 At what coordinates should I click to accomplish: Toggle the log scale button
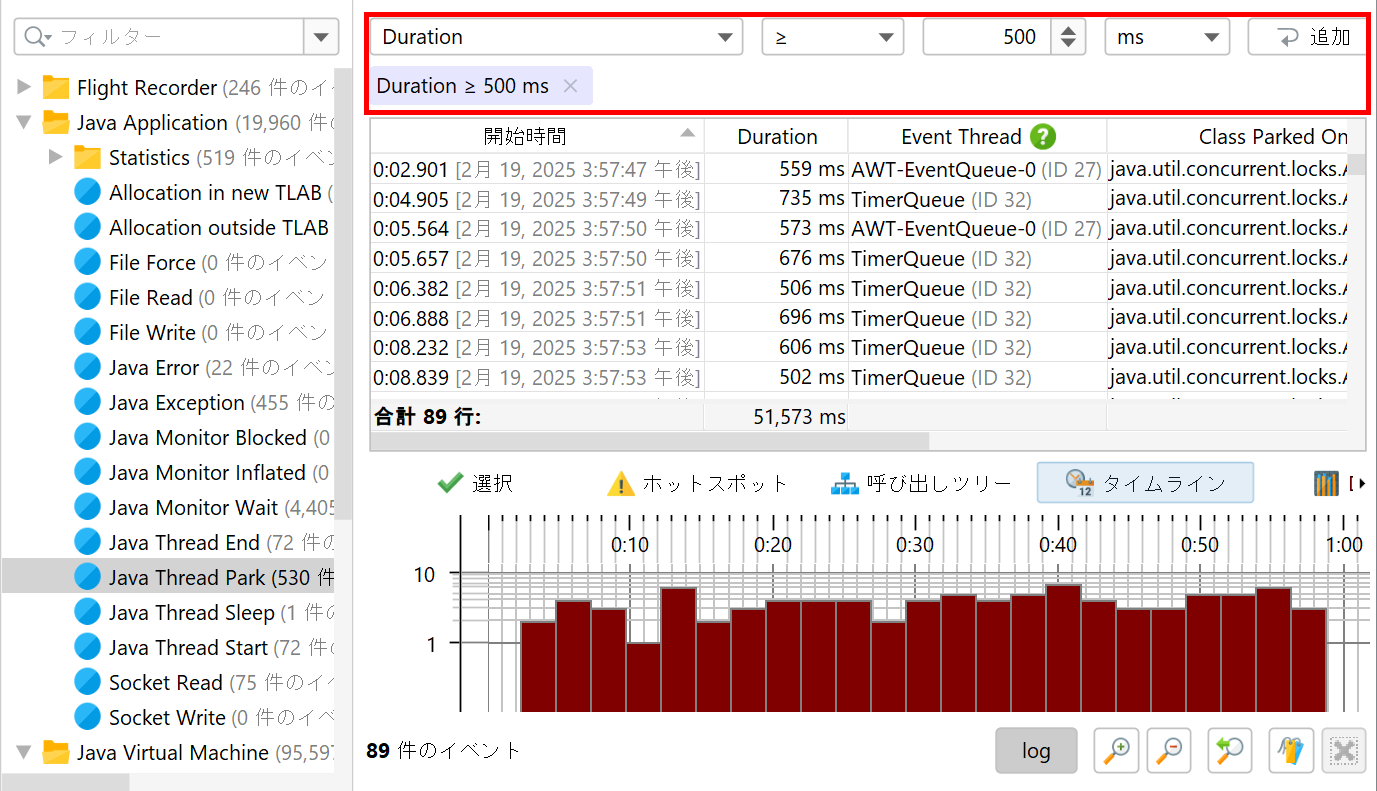[x=1036, y=751]
